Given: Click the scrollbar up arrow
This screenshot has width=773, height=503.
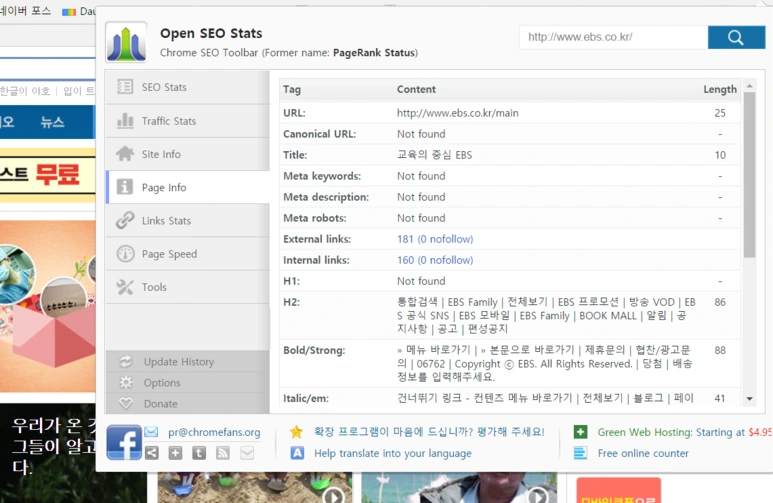Looking at the screenshot, I should coord(749,86).
